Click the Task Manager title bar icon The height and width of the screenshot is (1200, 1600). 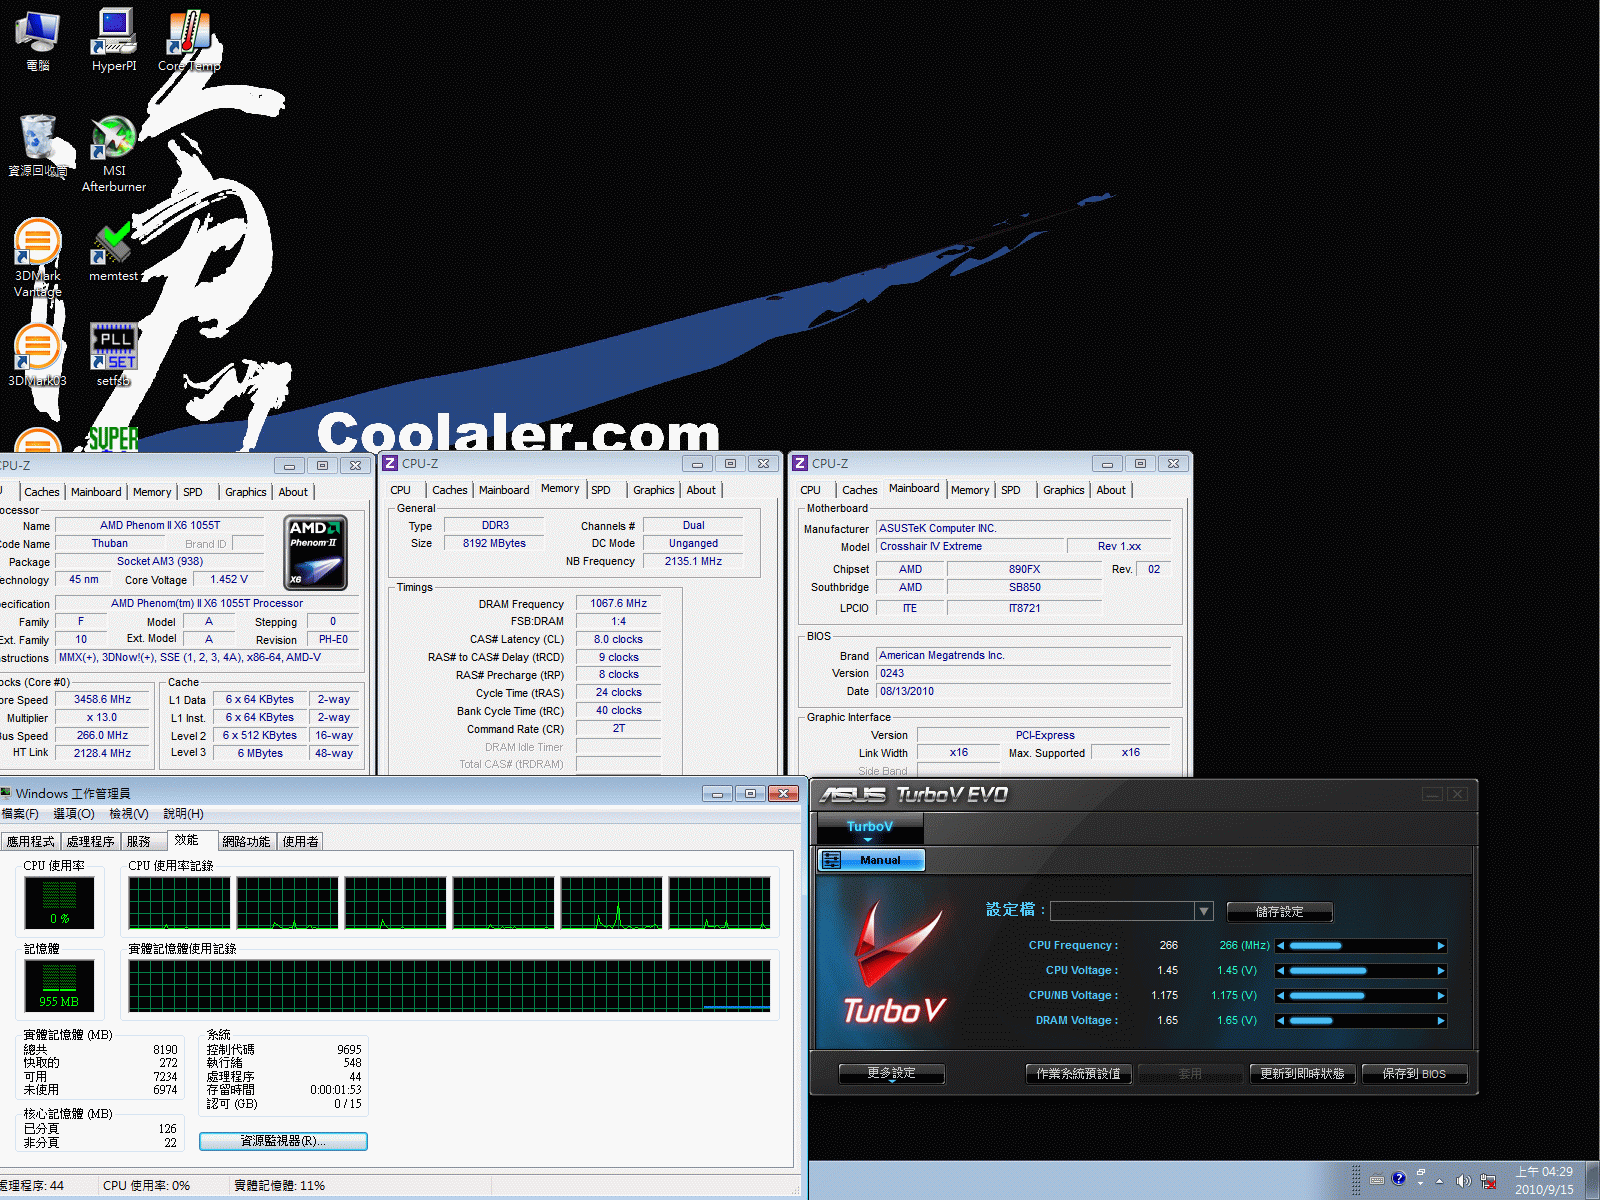click(5, 793)
